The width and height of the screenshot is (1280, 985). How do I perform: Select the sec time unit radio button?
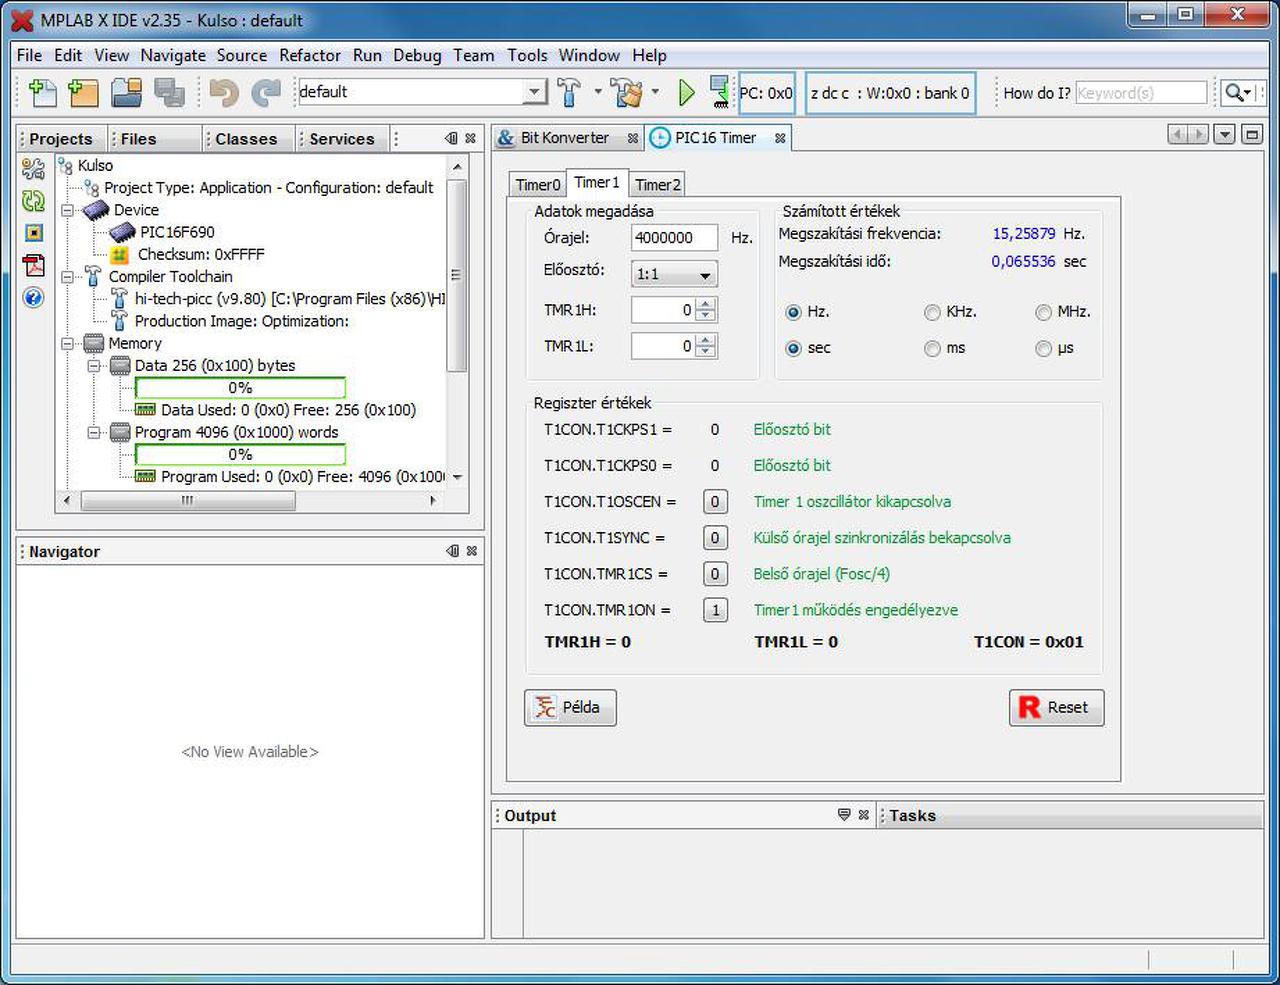pos(794,348)
